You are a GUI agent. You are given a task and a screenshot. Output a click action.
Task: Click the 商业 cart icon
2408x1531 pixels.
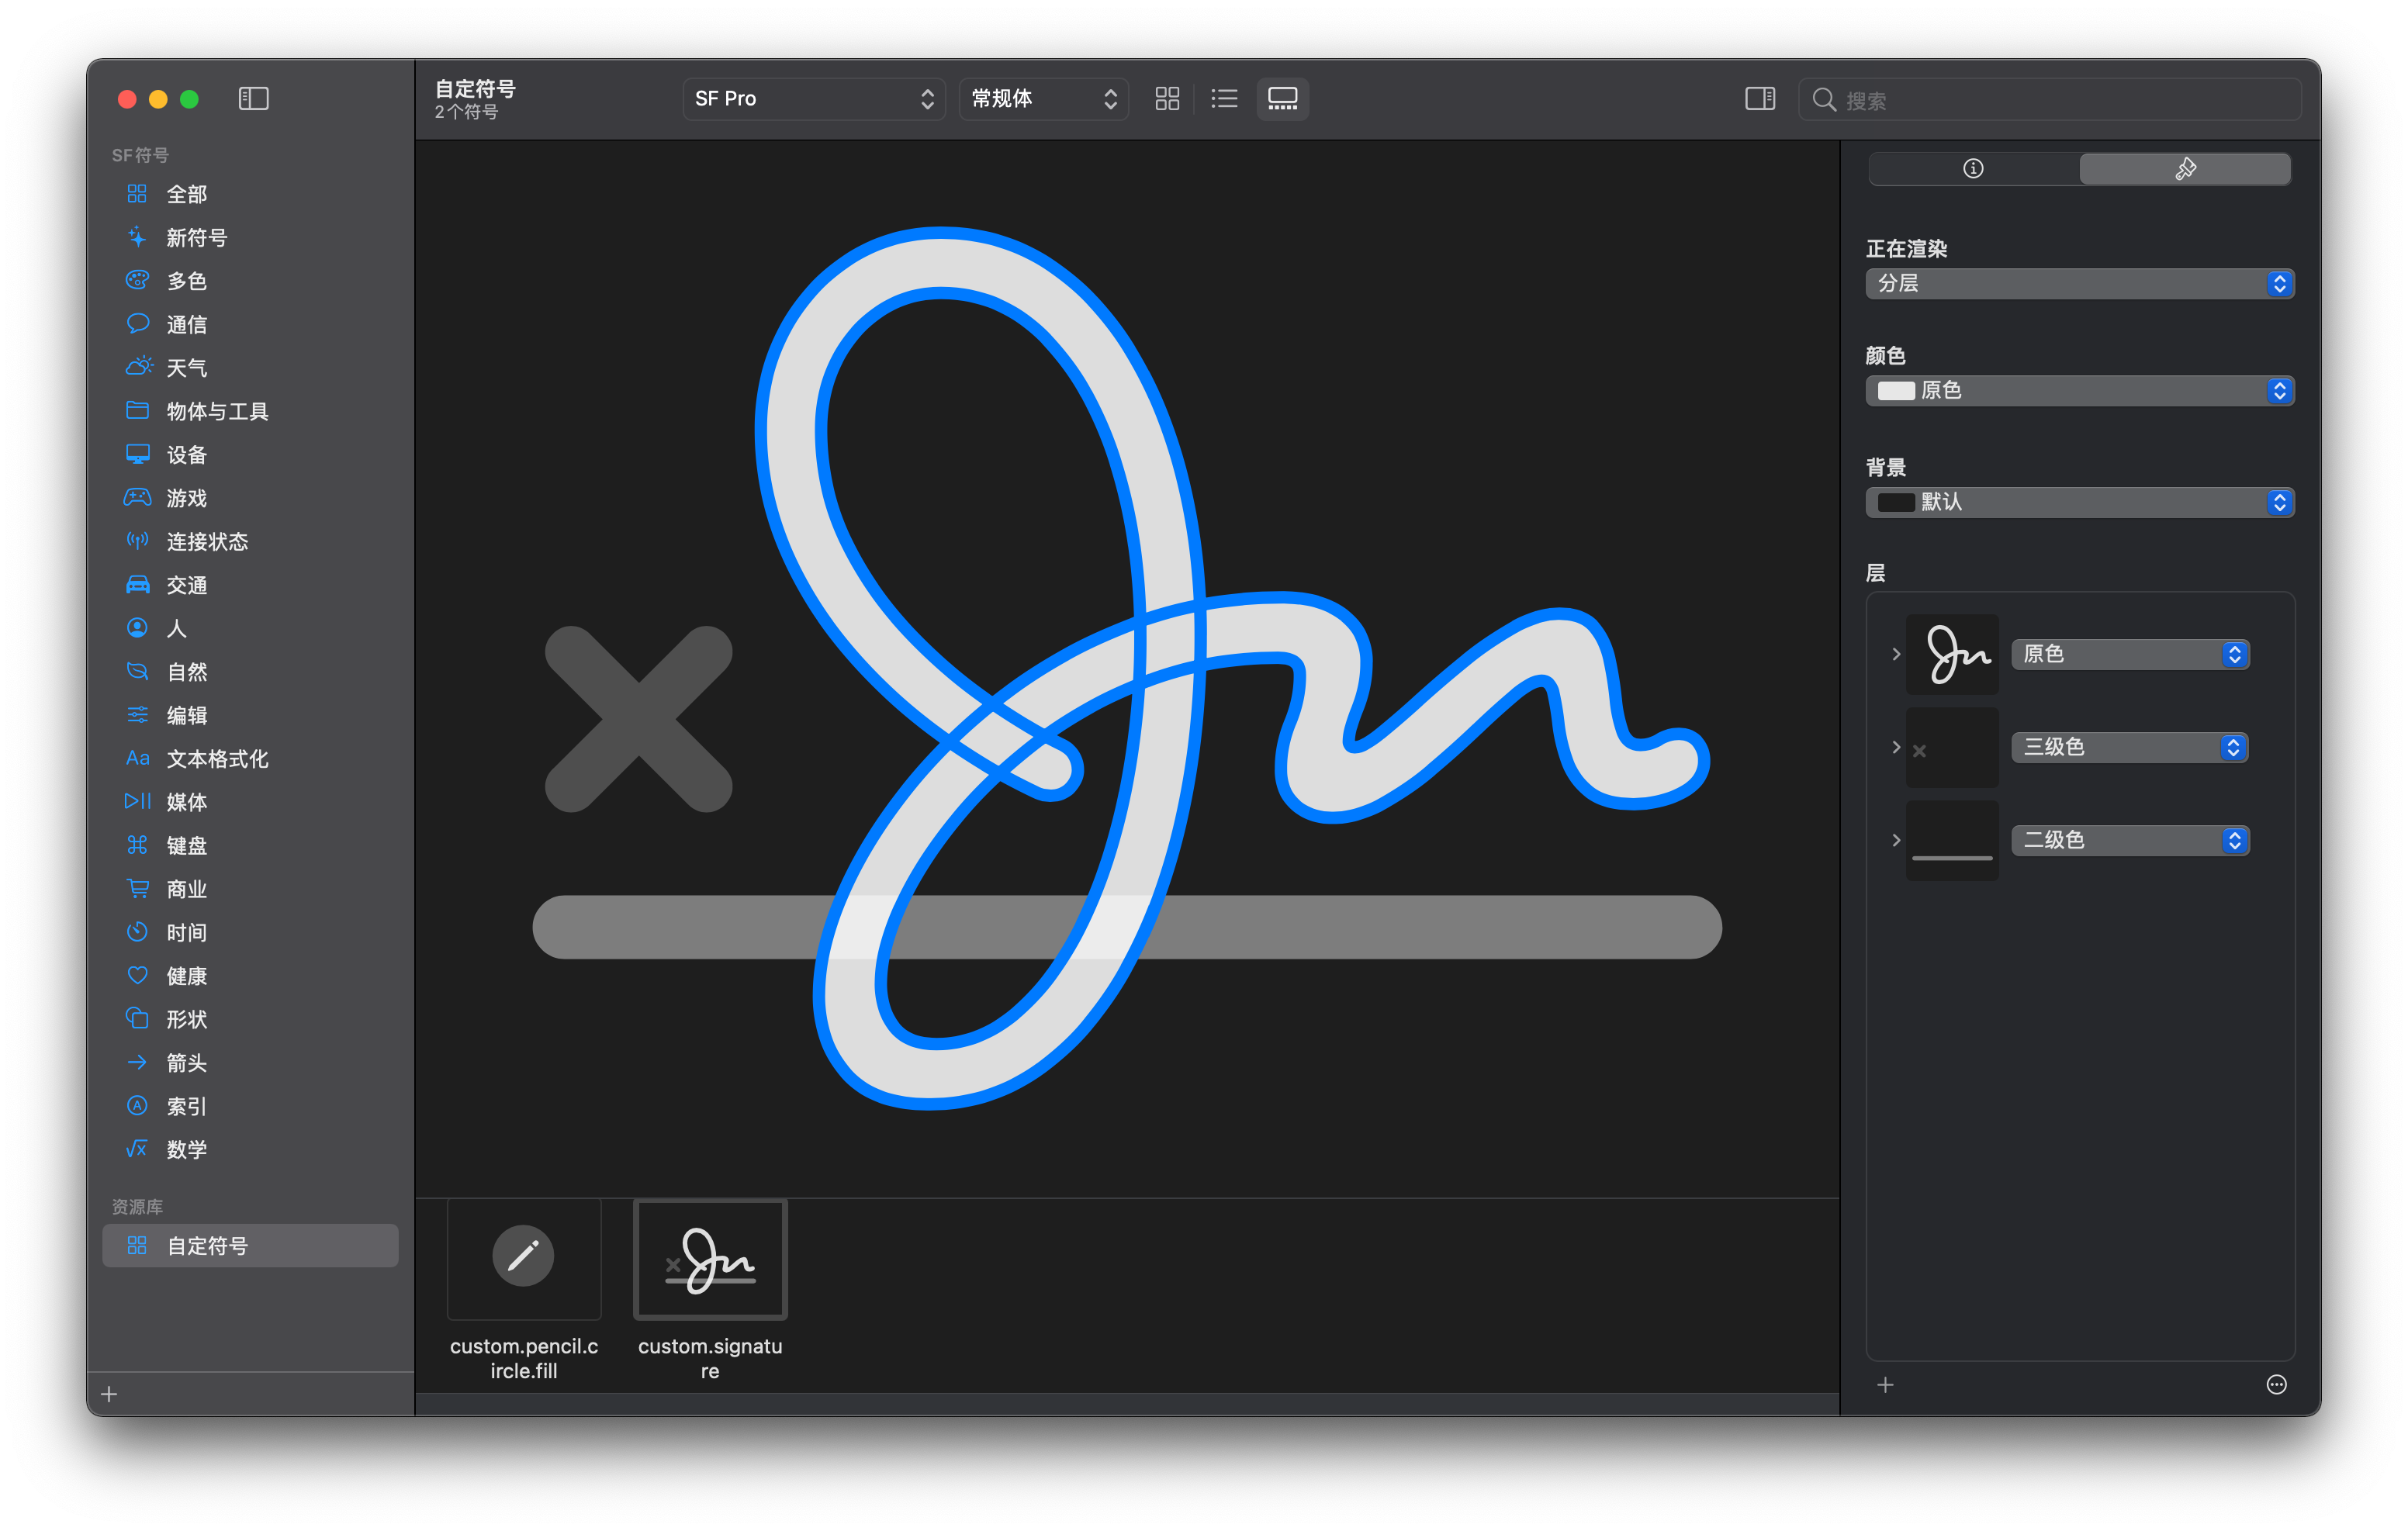(137, 888)
